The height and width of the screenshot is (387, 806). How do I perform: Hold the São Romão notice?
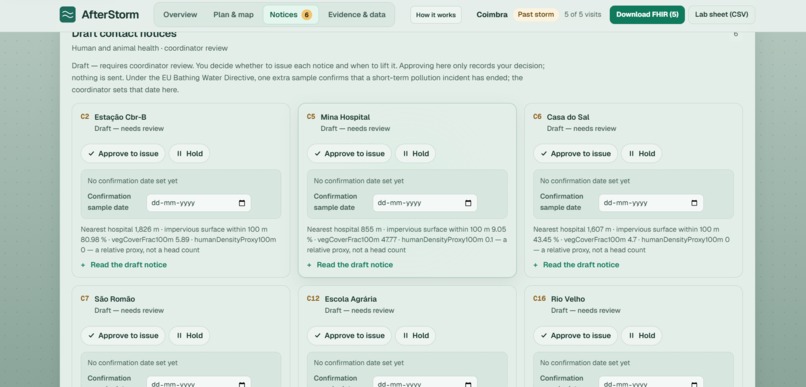tap(190, 336)
